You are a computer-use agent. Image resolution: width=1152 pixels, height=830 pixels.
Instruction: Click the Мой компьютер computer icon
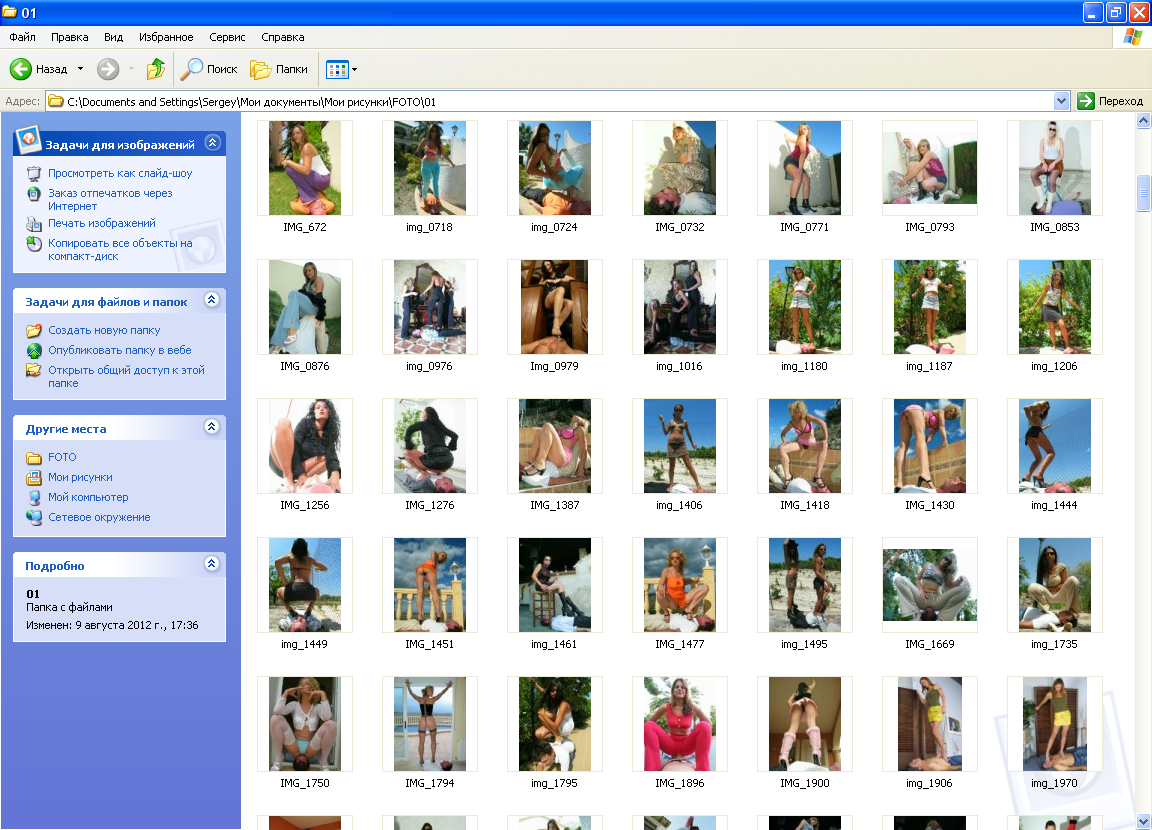[x=34, y=498]
